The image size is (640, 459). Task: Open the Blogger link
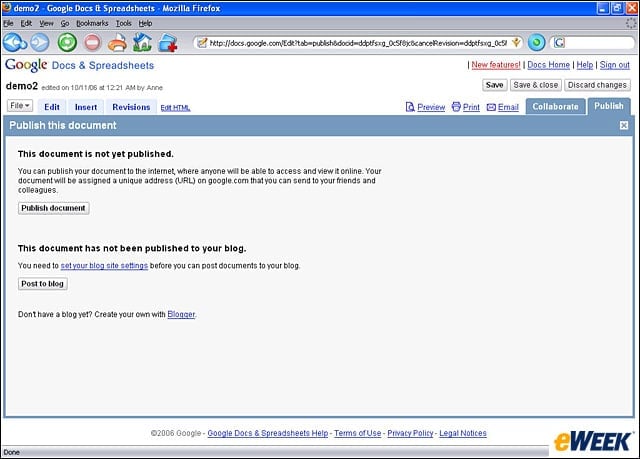181,314
